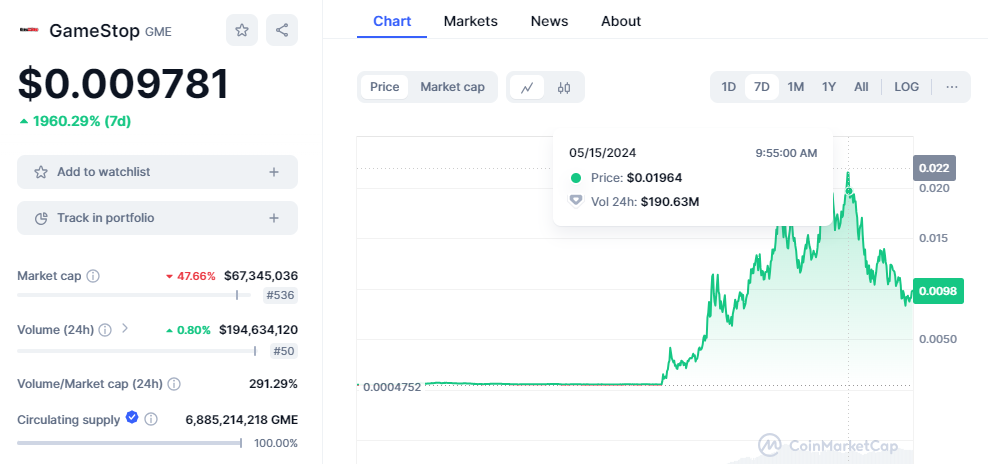Select the 7D time range
The height and width of the screenshot is (464, 988).
(762, 87)
